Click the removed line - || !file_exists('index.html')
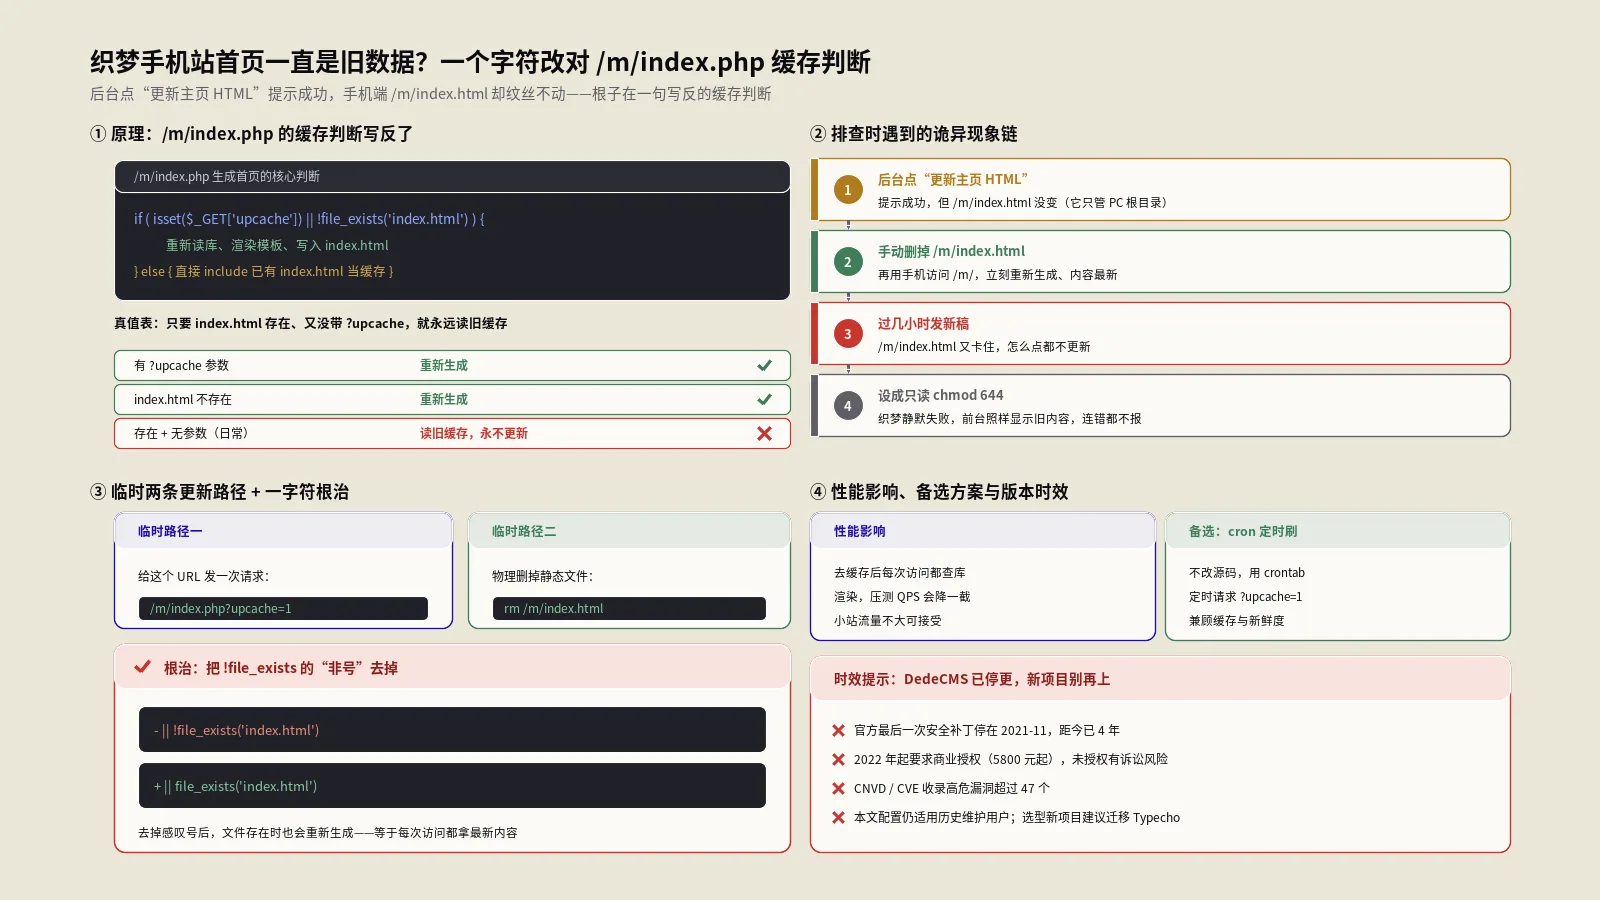The image size is (1600, 900). 452,730
